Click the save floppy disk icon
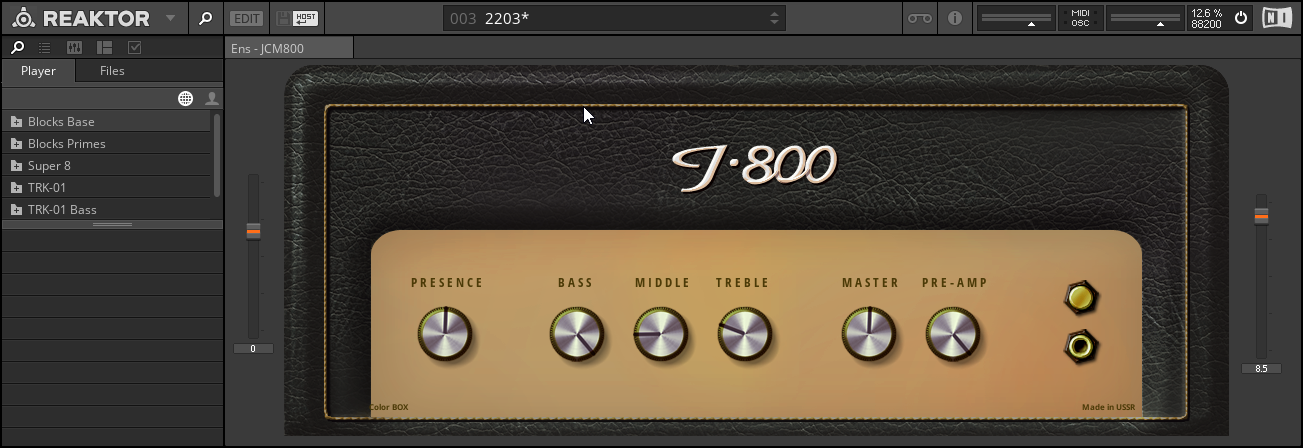 tap(283, 18)
